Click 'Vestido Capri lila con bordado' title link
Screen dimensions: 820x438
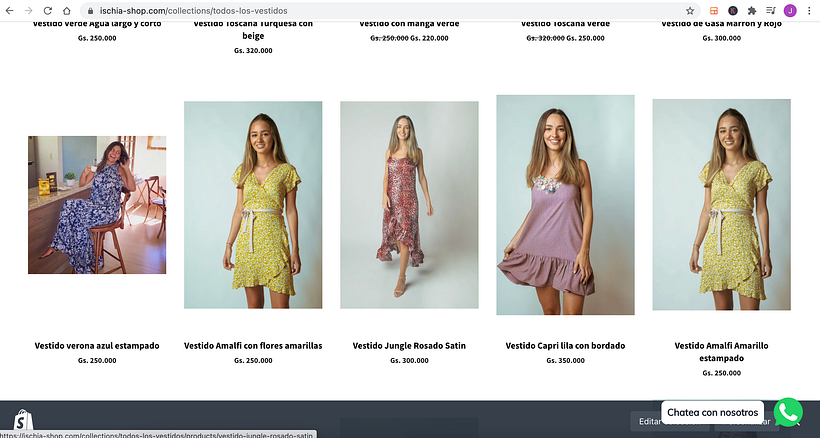point(565,346)
